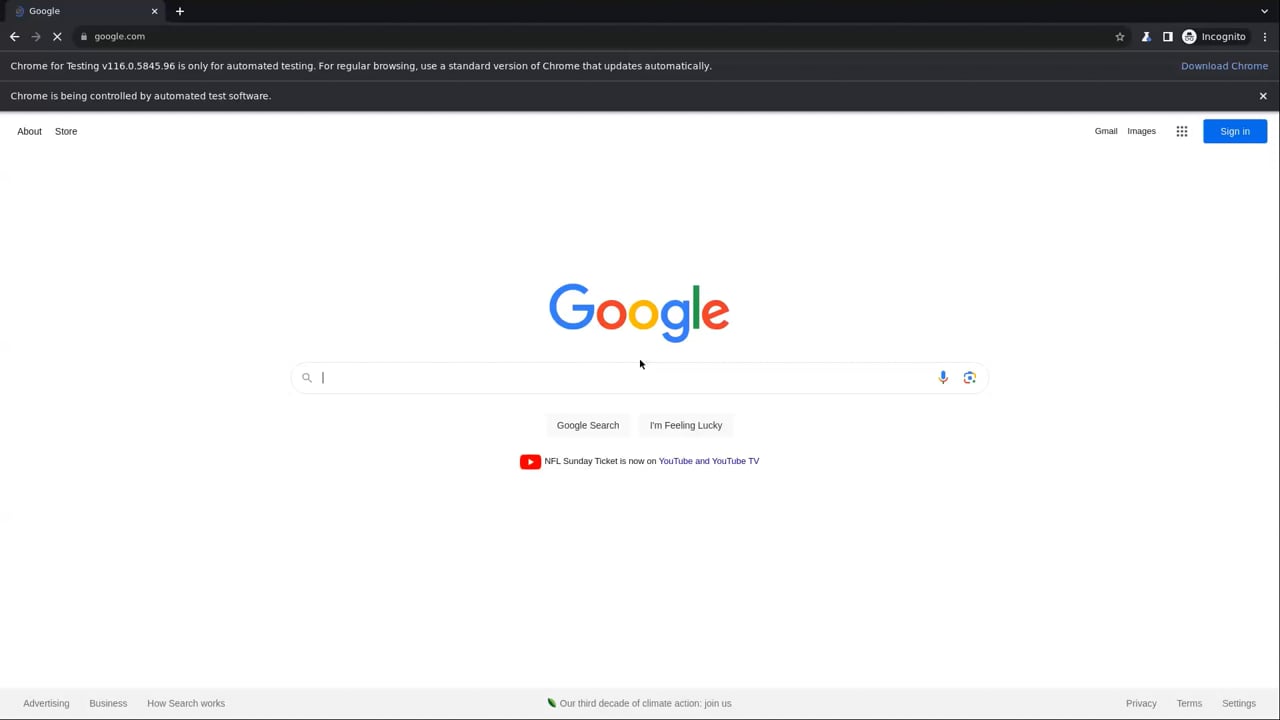Open YouTube and YouTube TV link
Image resolution: width=1280 pixels, height=720 pixels.
(709, 461)
